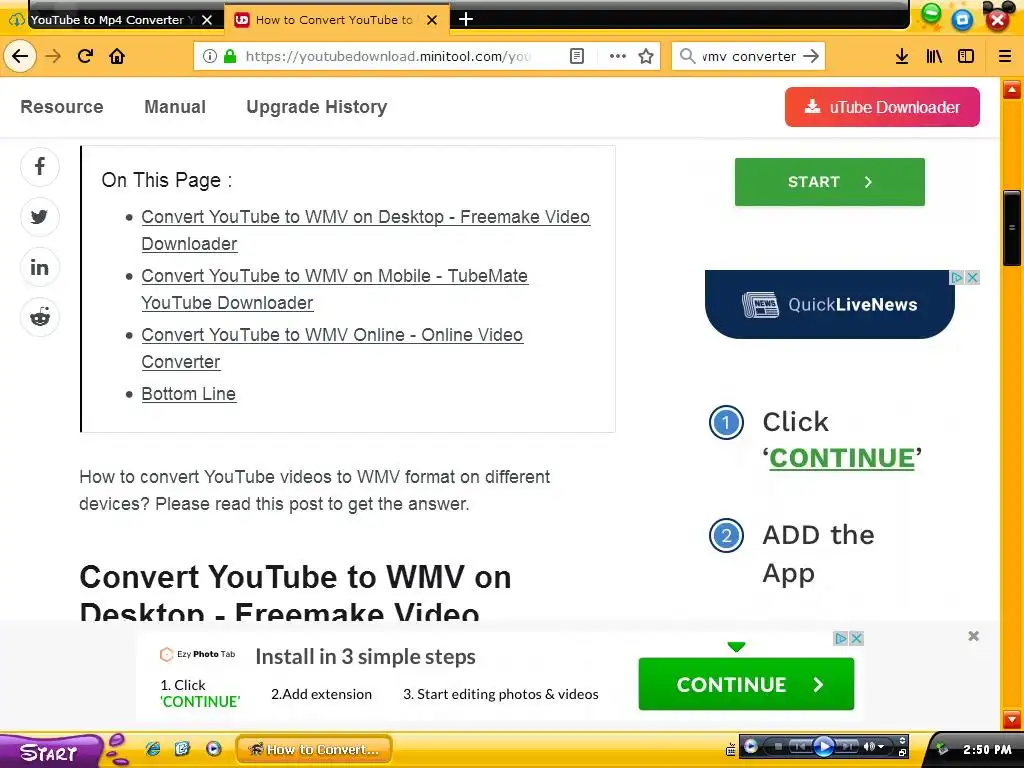Open the hamburger application menu
The height and width of the screenshot is (768, 1024).
point(1005,56)
